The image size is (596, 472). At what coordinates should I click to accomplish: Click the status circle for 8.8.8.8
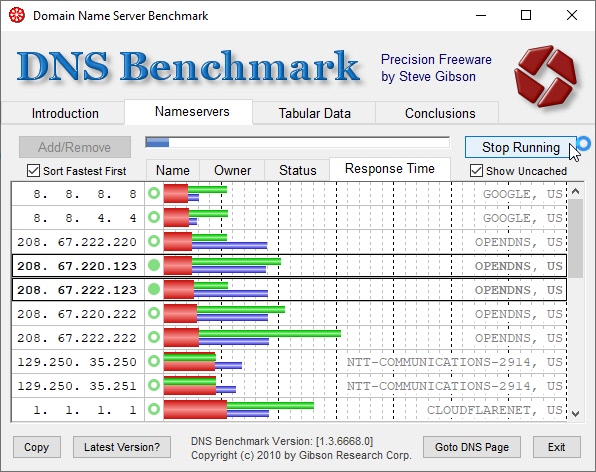tap(154, 193)
